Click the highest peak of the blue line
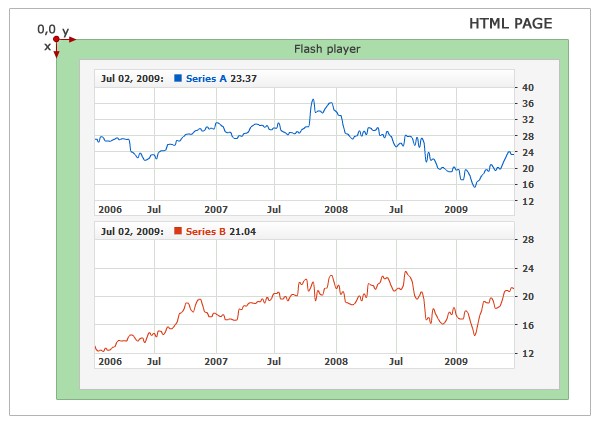 pyautogui.click(x=313, y=100)
